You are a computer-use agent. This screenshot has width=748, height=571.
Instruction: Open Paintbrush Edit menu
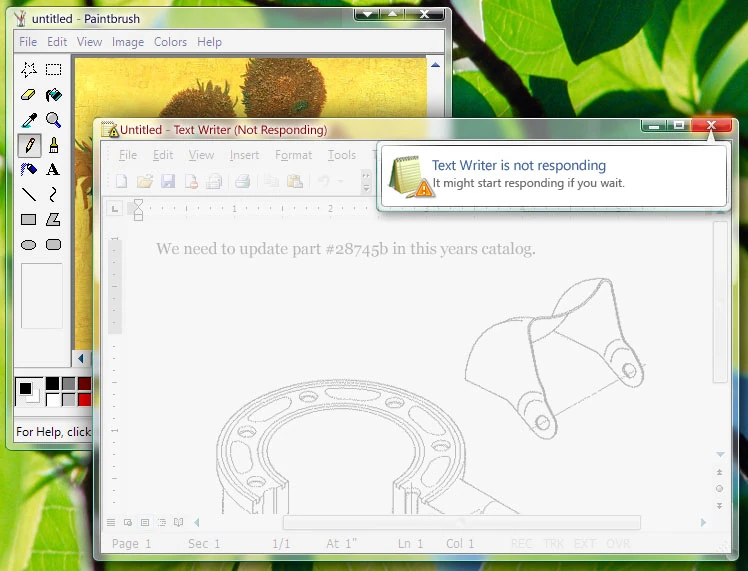tap(57, 42)
